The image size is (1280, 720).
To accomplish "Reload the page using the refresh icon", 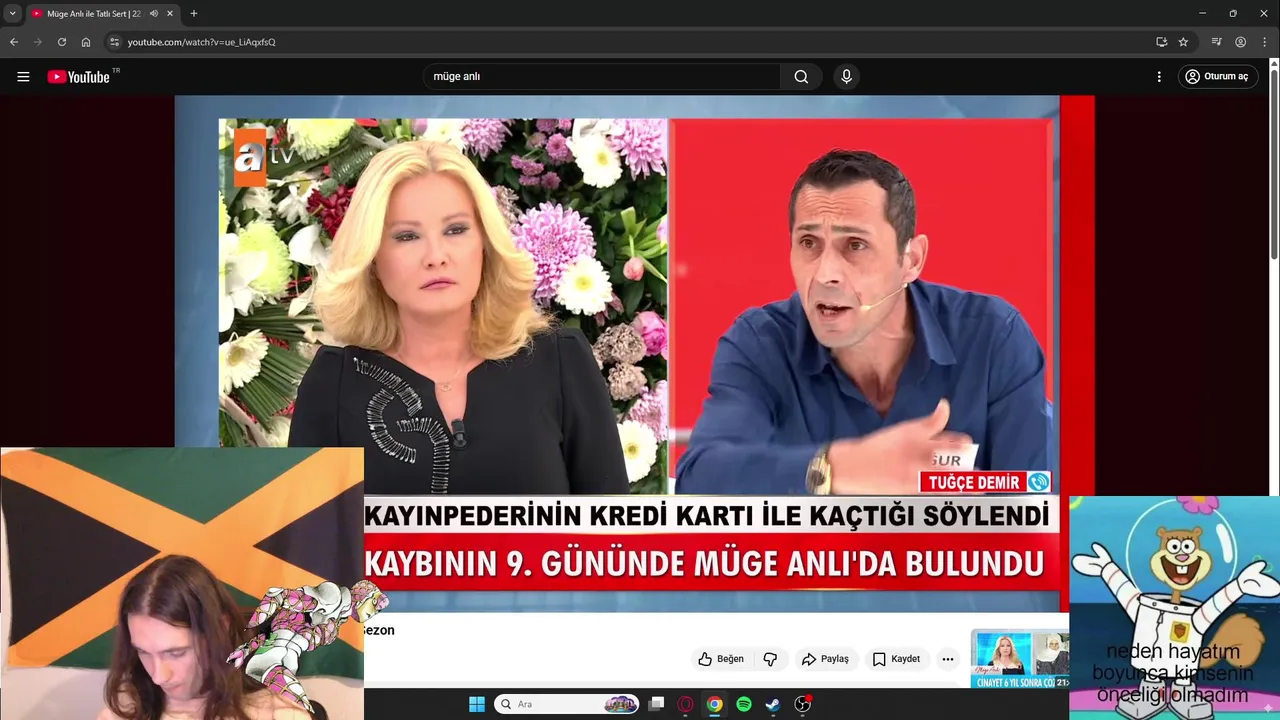I will pyautogui.click(x=62, y=42).
